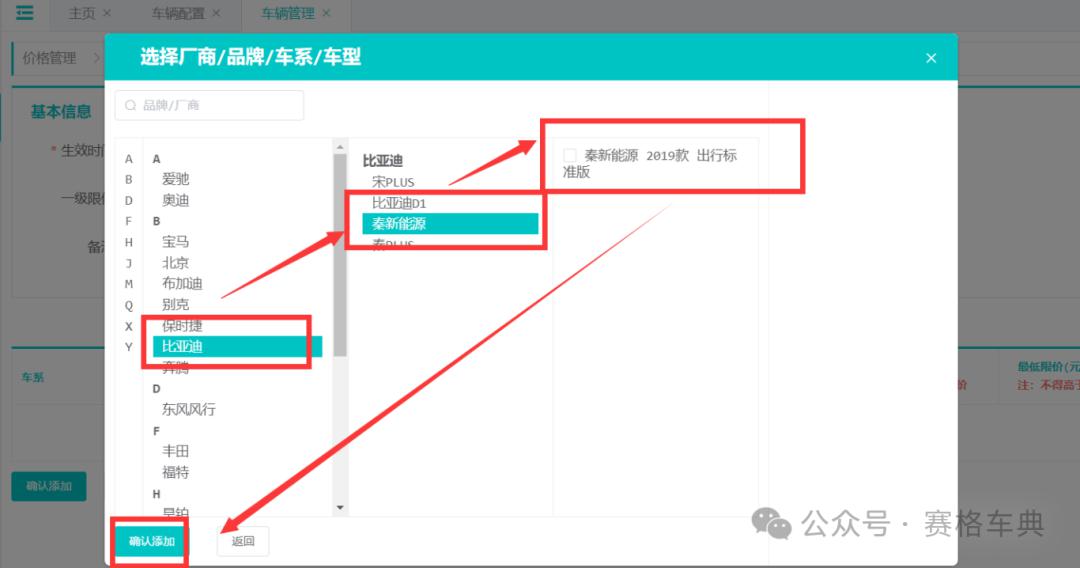Click the 确认添加 button on the background page
1080x568 pixels.
tap(49, 486)
